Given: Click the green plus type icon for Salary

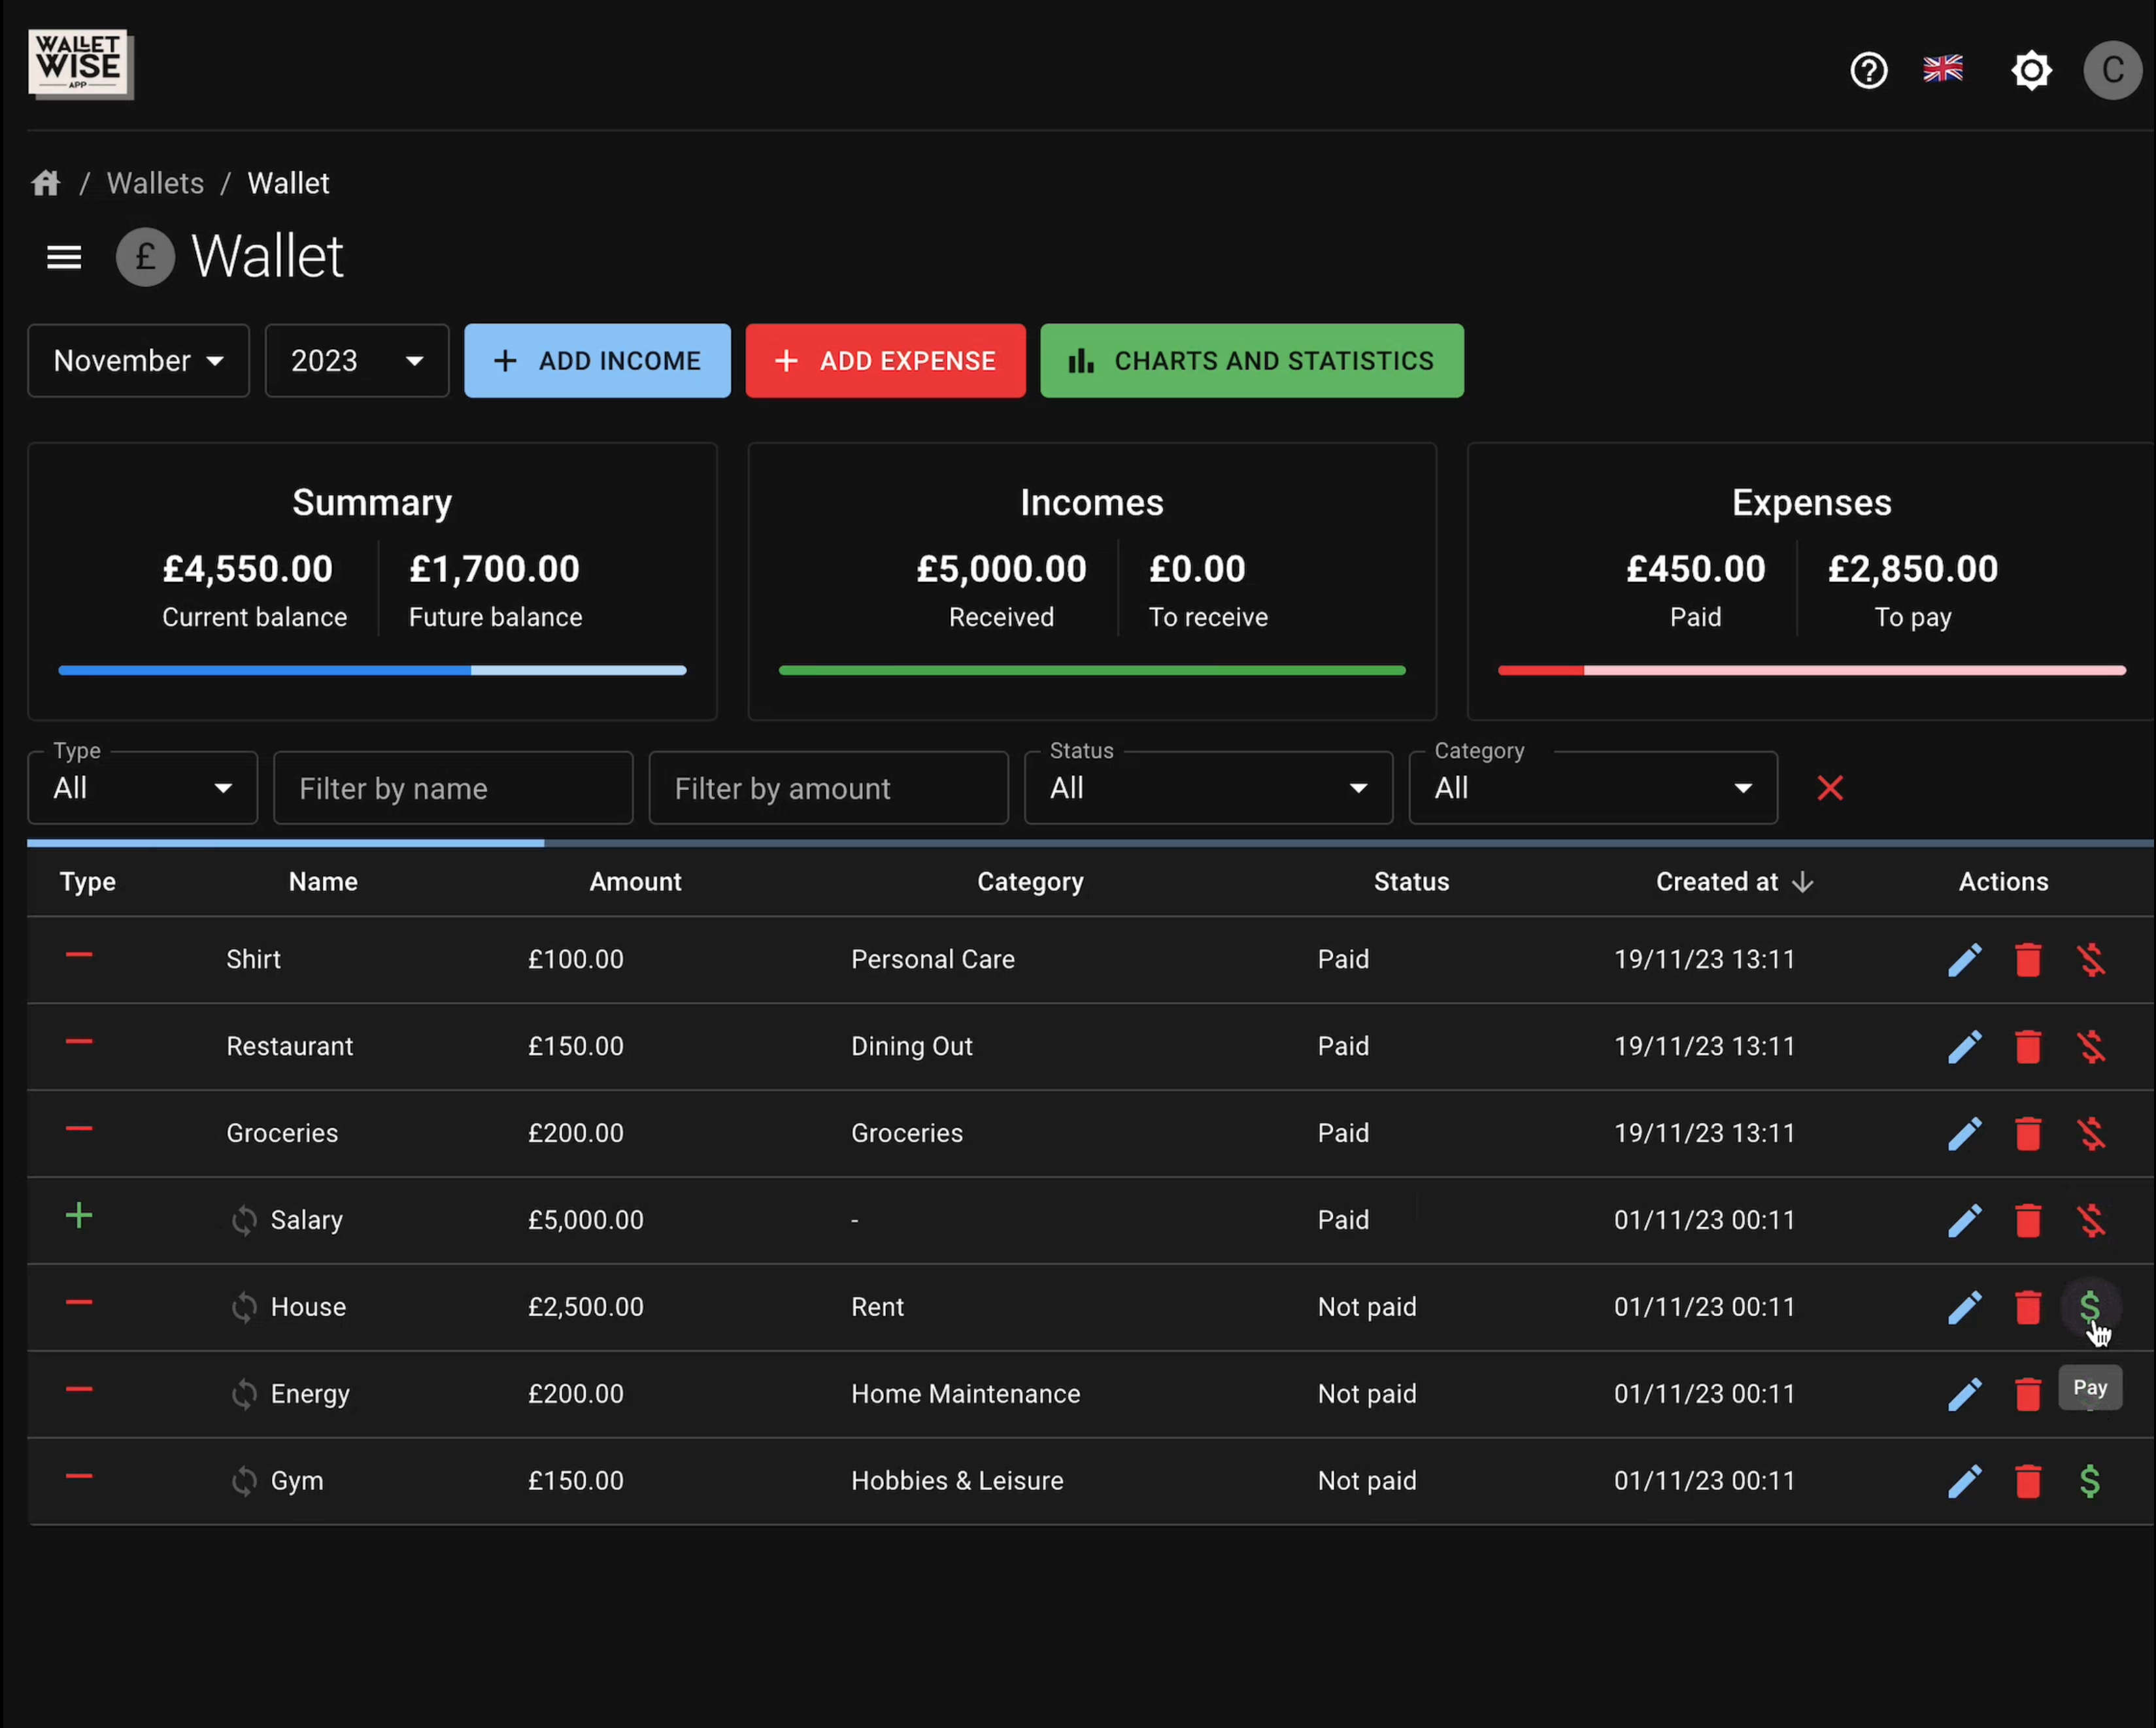Looking at the screenshot, I should 79,1217.
